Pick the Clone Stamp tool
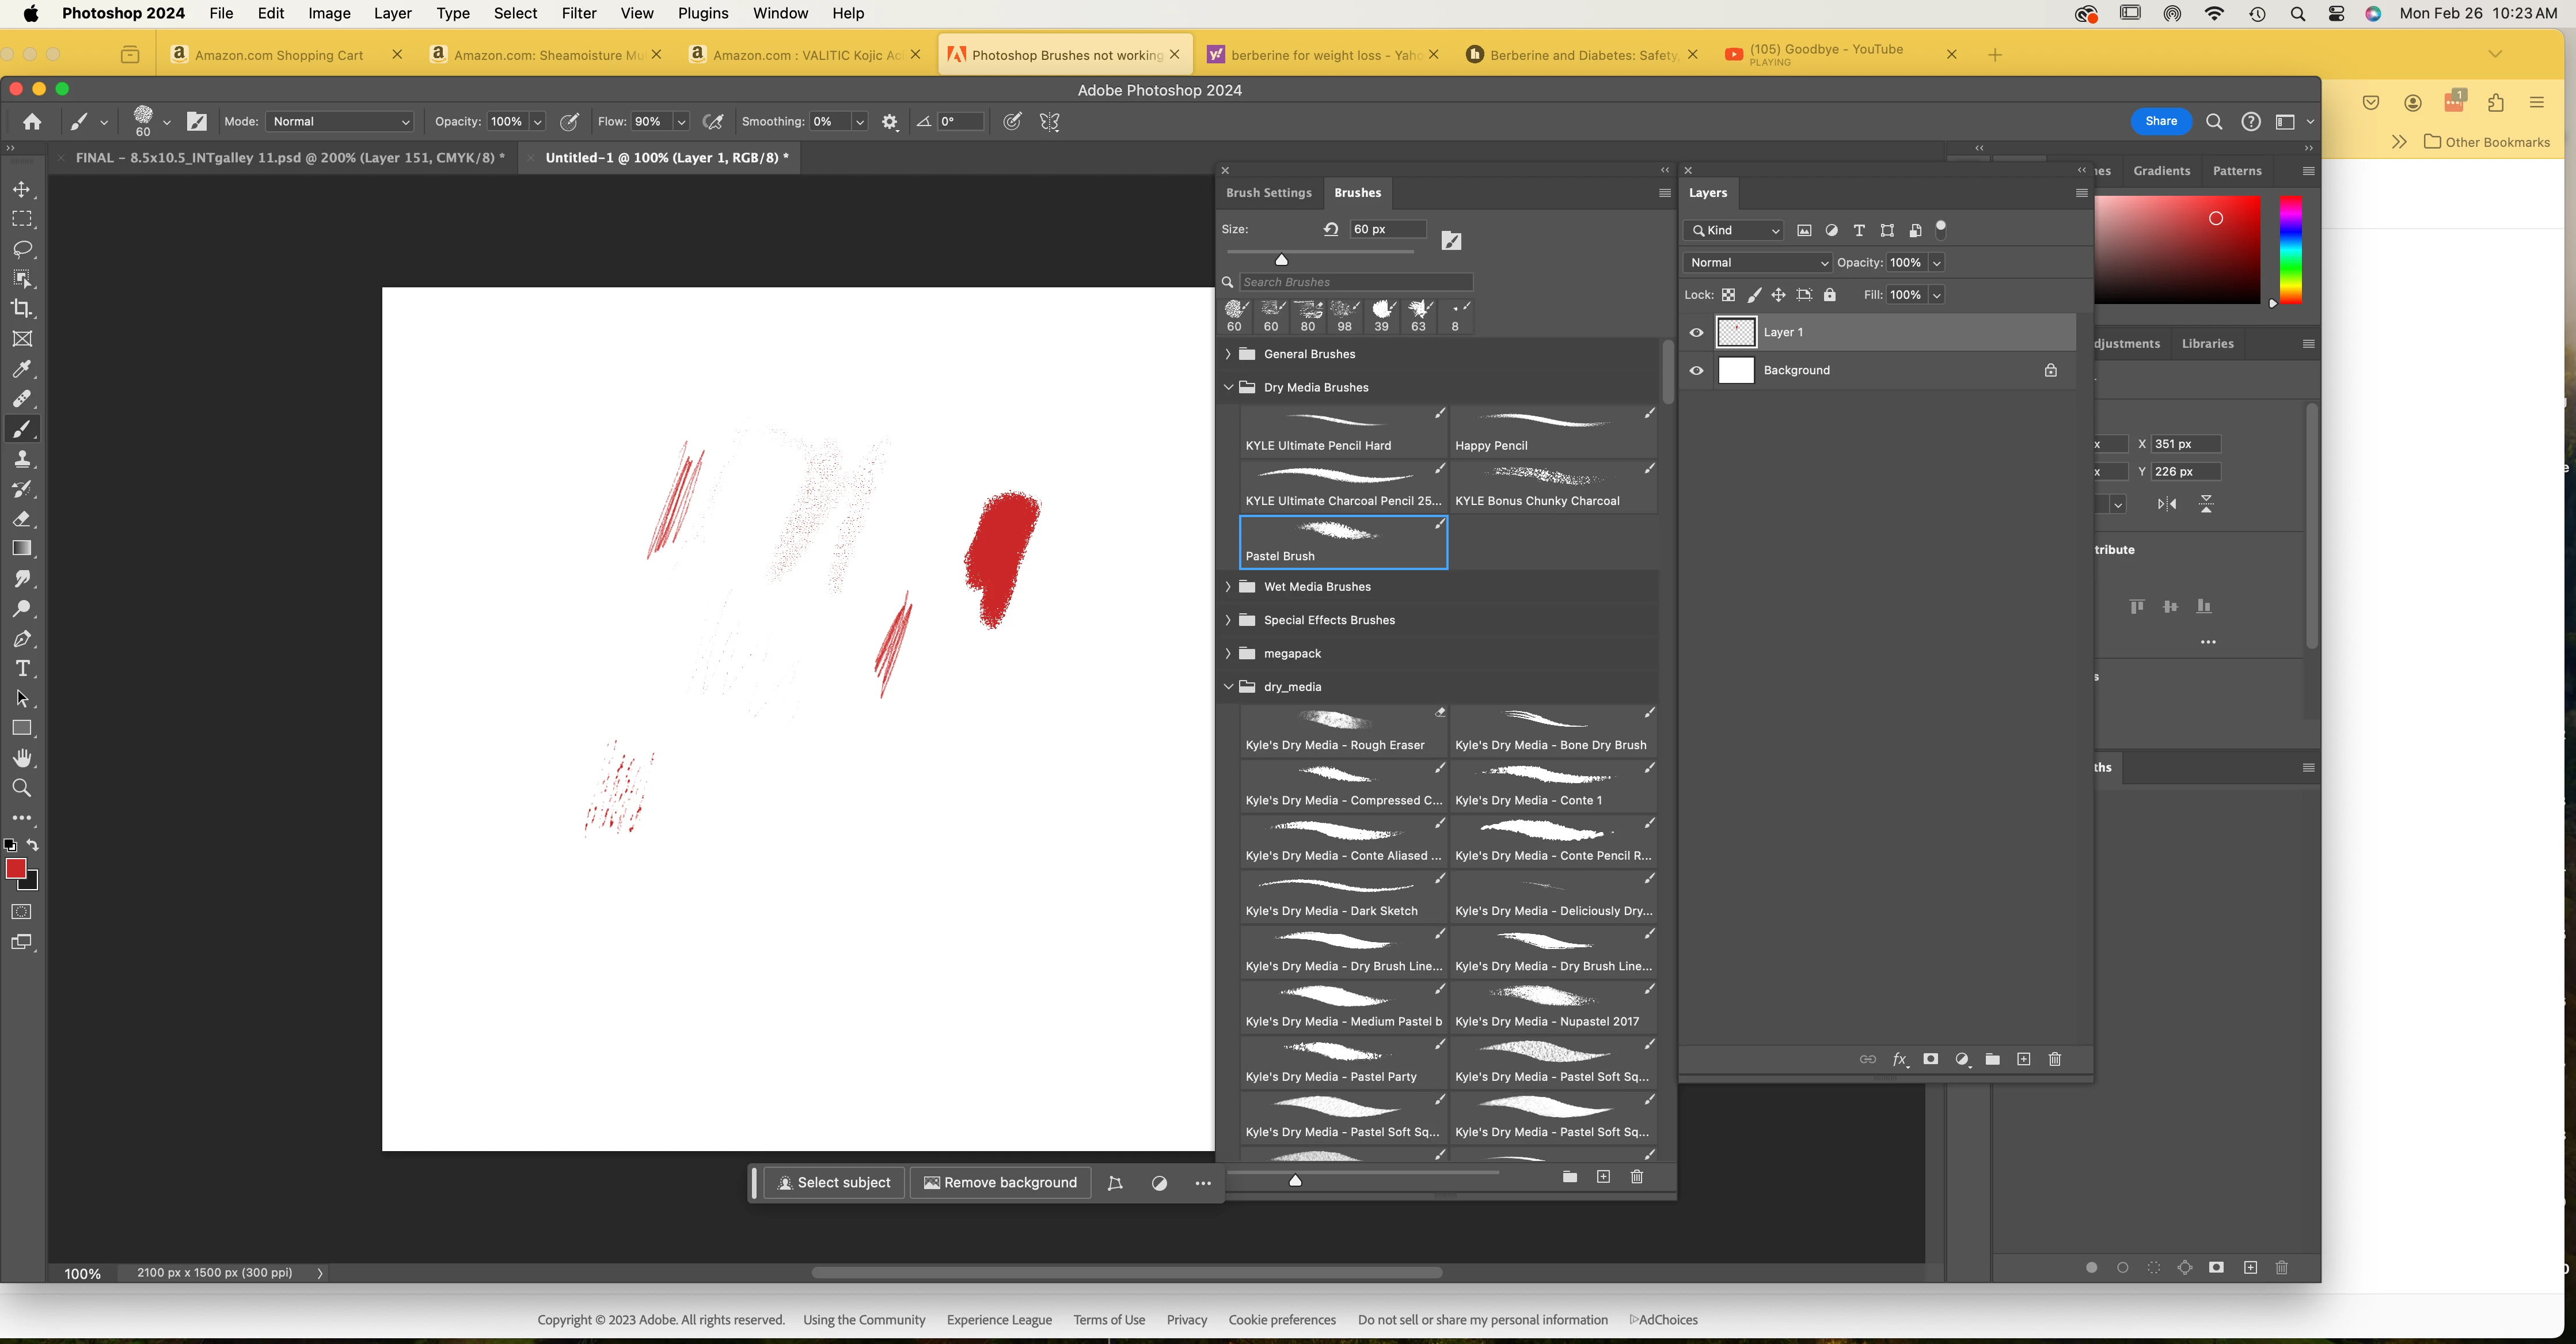This screenshot has height=1344, width=2576. point(22,459)
